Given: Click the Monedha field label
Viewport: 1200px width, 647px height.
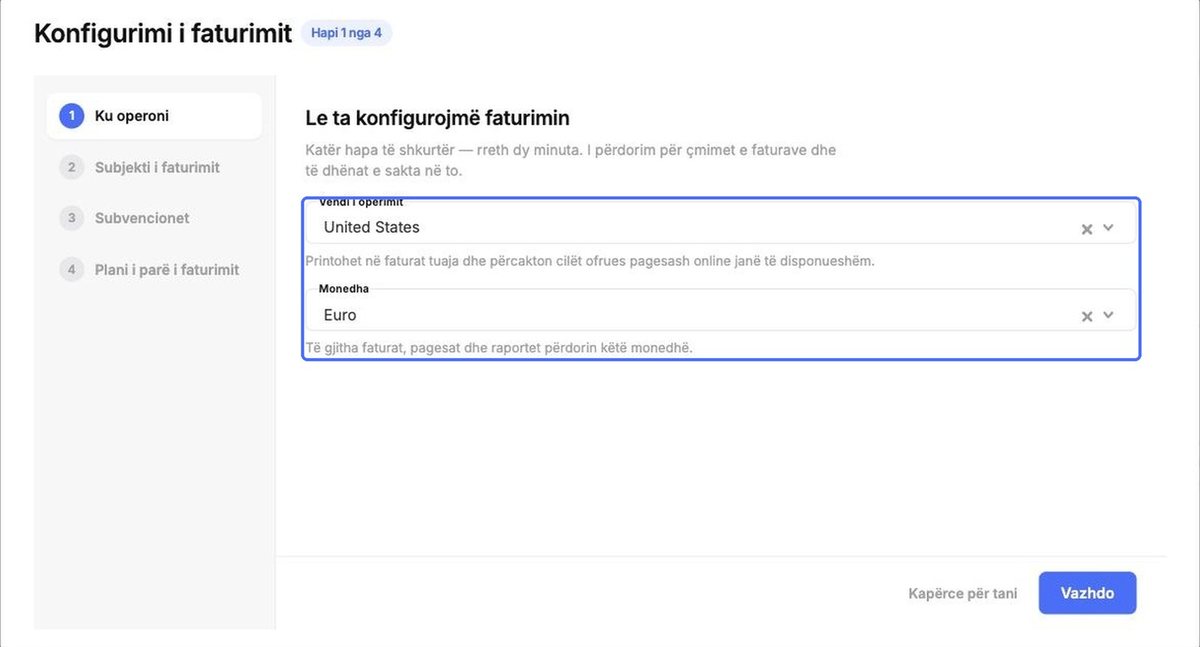Looking at the screenshot, I should click(344, 289).
